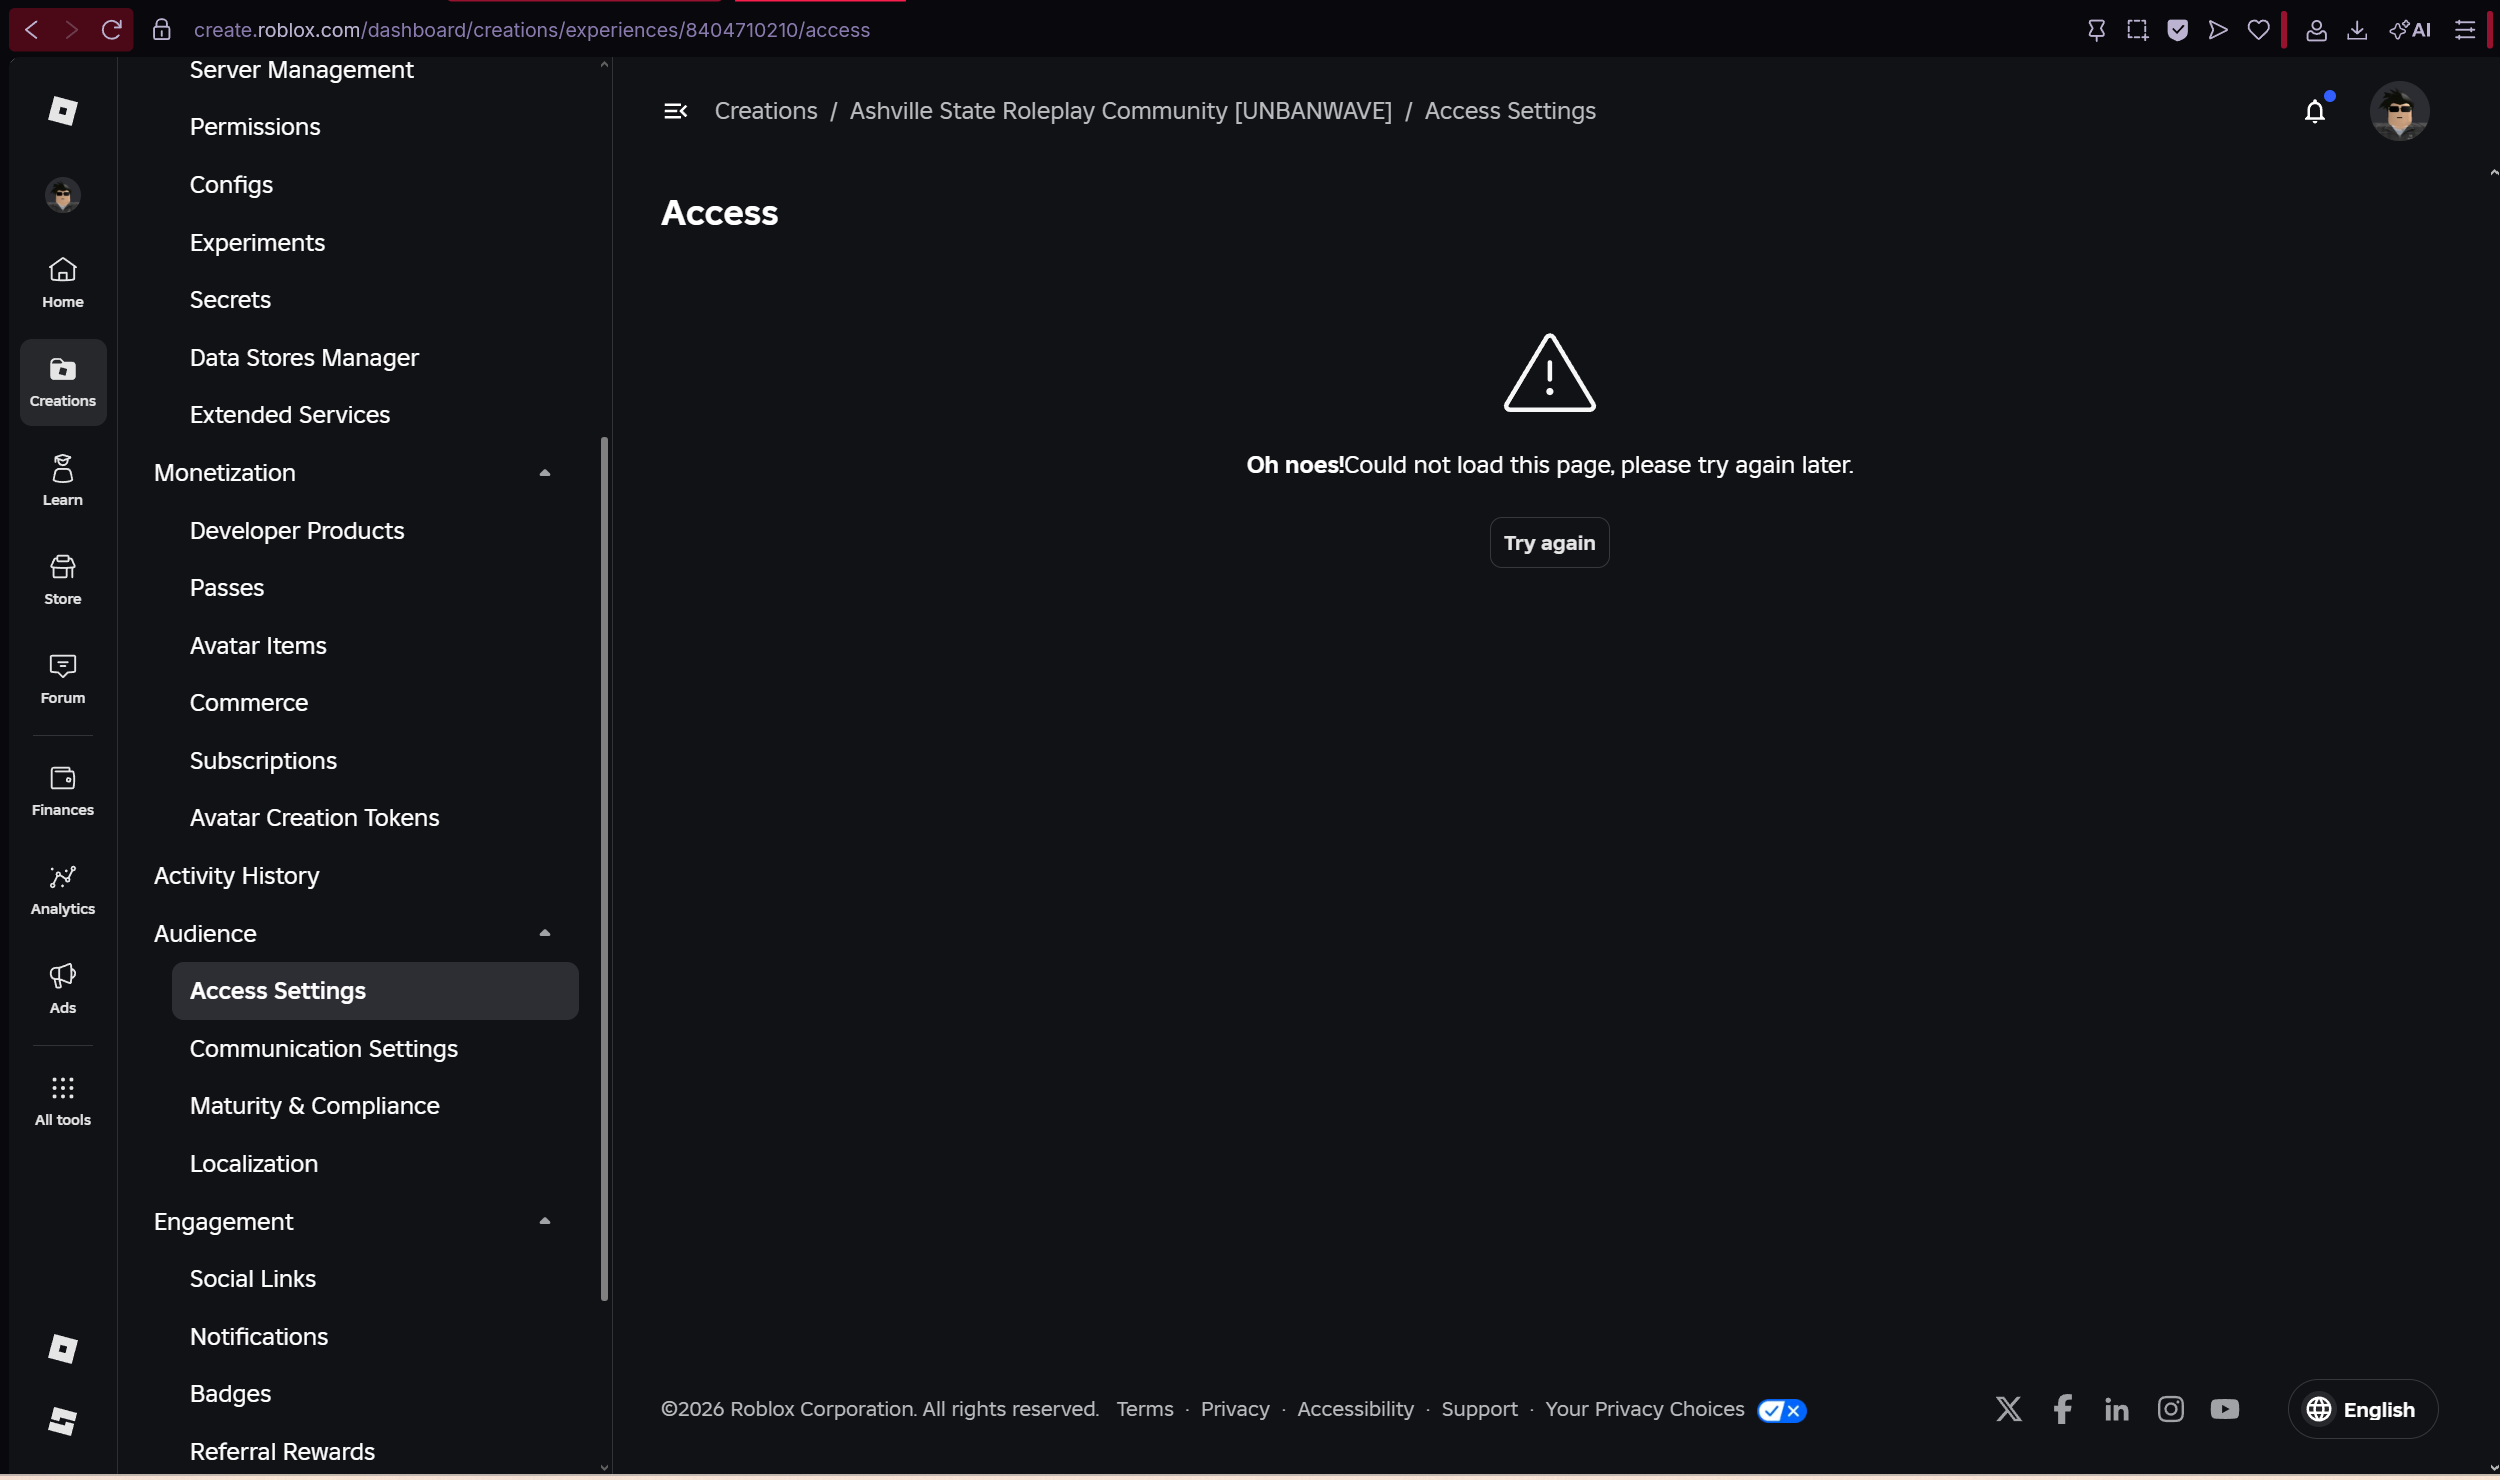Viewport: 2500px width, 1480px height.
Task: Collapse the Engagement section
Action: click(545, 1220)
